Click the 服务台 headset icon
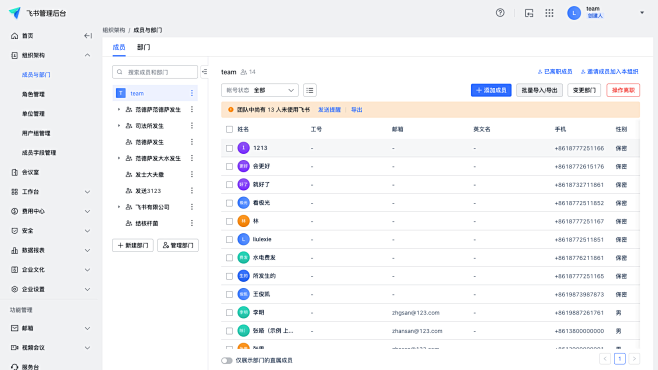Screen dimensions: 658x370 pyautogui.click(x=15, y=367)
